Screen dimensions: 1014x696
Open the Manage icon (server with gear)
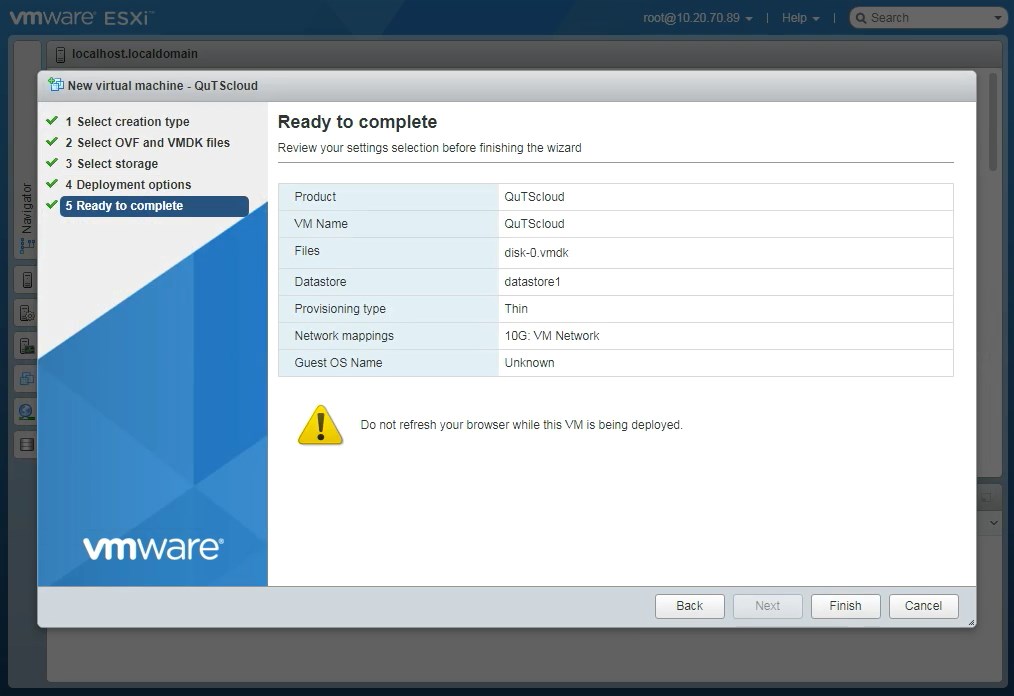(27, 313)
